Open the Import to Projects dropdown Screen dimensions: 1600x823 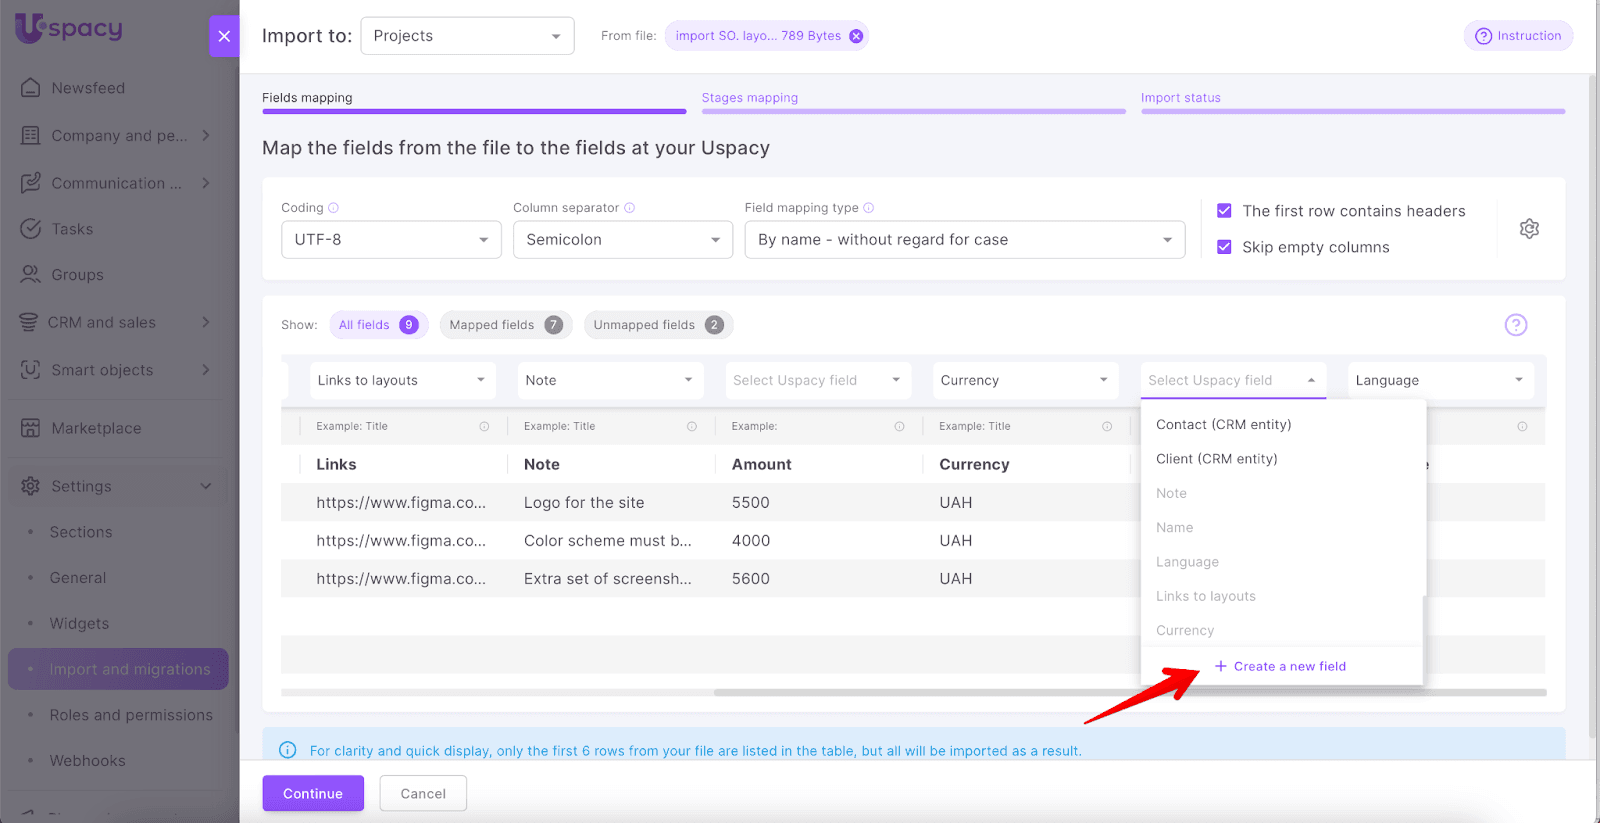[x=467, y=36]
